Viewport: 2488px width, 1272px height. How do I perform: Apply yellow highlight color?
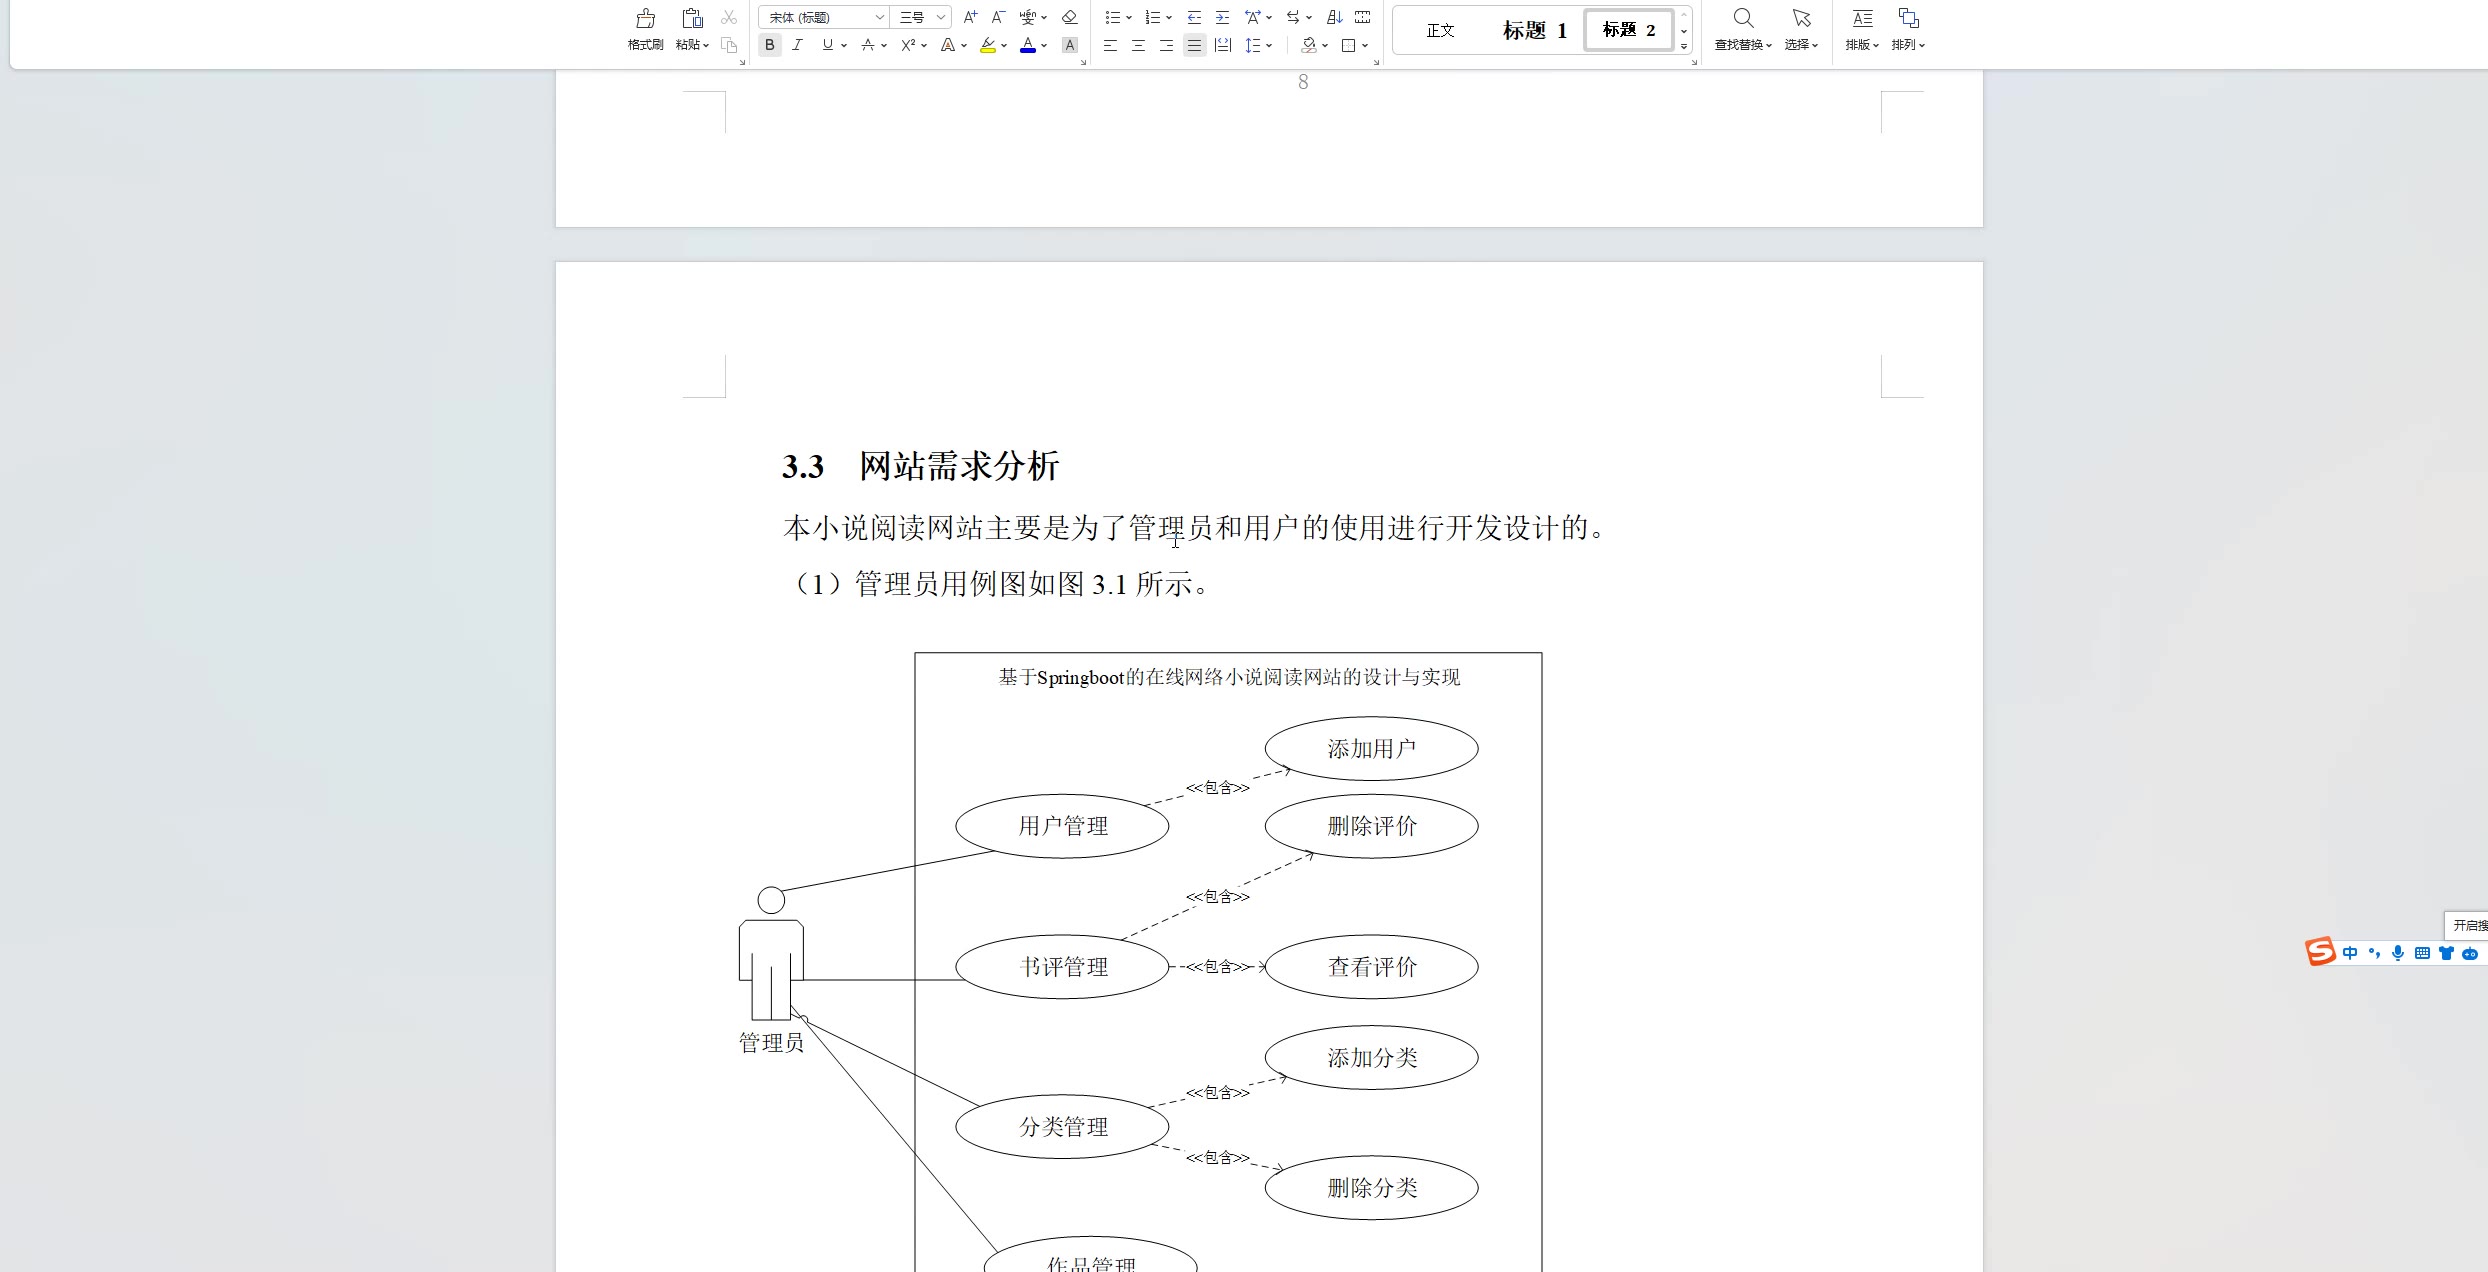[988, 45]
